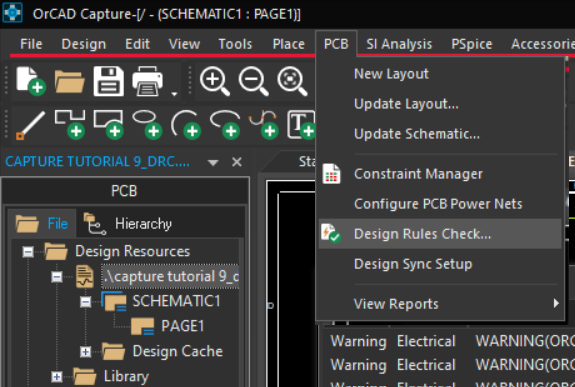Select the Place Wire tool
575x387 pixels.
(30, 125)
